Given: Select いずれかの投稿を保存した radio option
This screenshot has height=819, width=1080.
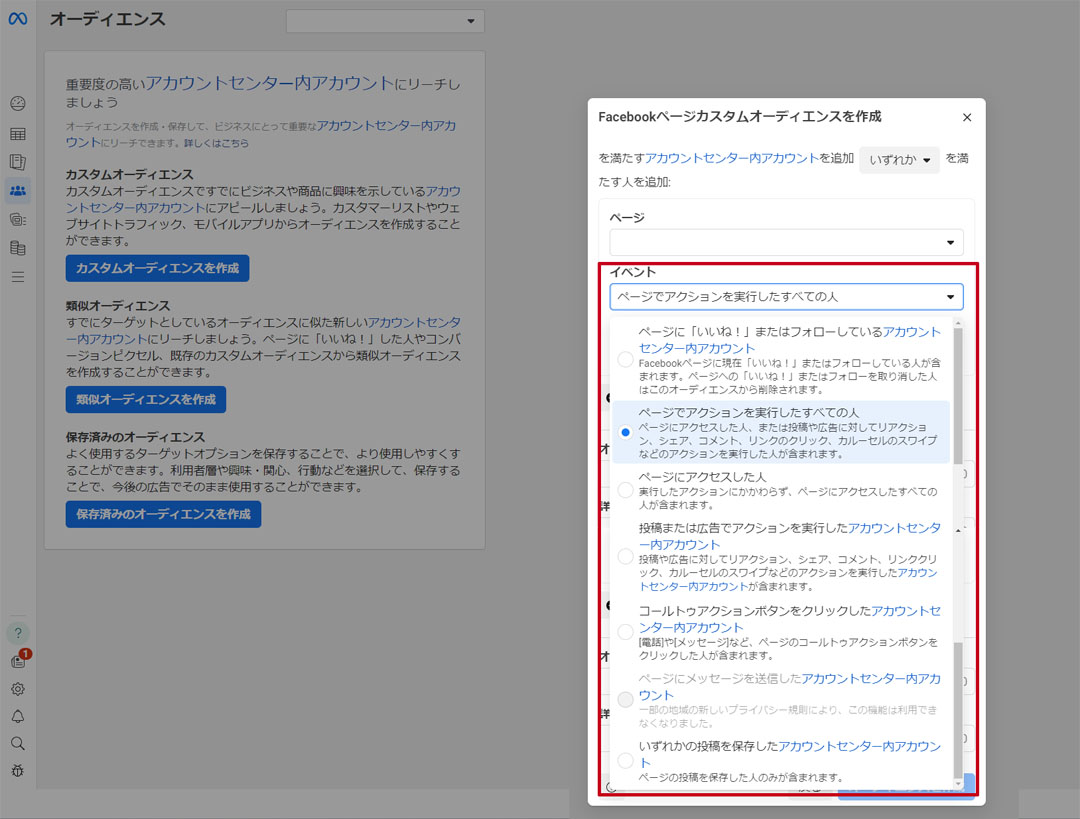Looking at the screenshot, I should pos(625,761).
